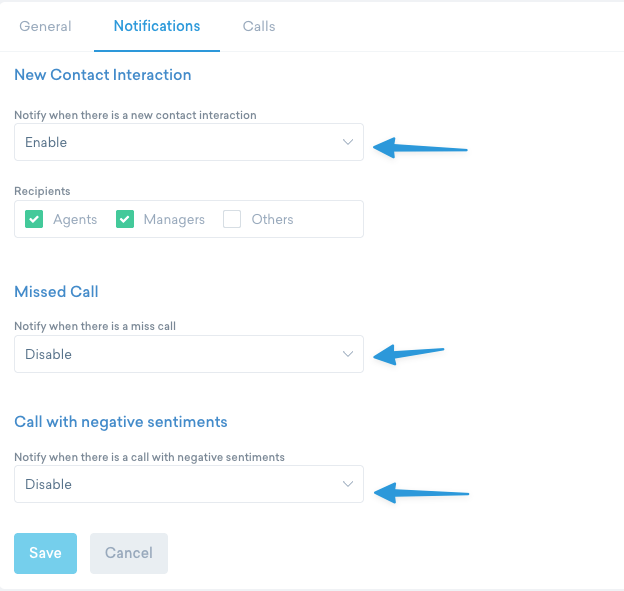Click the Save button
The width and height of the screenshot is (624, 591).
click(45, 553)
